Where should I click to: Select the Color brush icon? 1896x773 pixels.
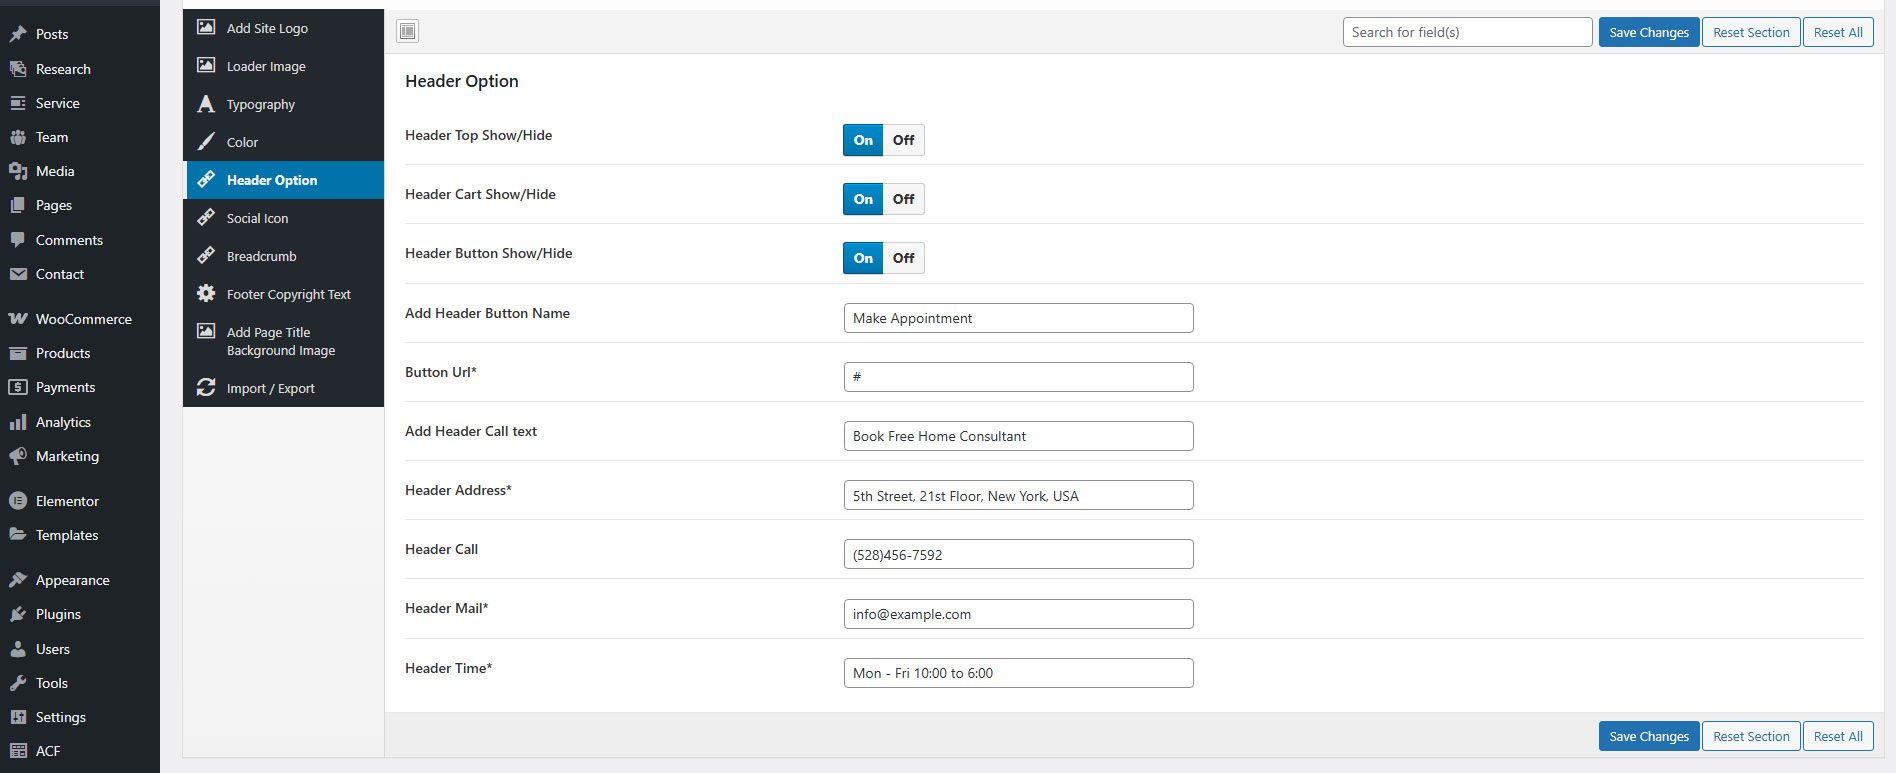[x=206, y=142]
